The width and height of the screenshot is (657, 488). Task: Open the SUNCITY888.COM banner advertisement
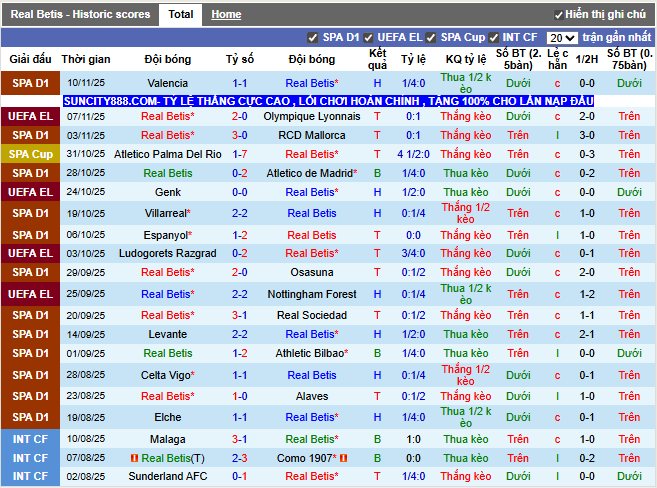coord(328,101)
